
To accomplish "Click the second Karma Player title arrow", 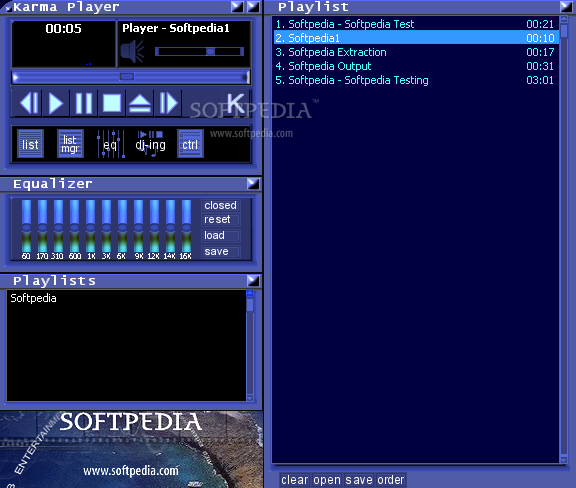I will click(253, 6).
